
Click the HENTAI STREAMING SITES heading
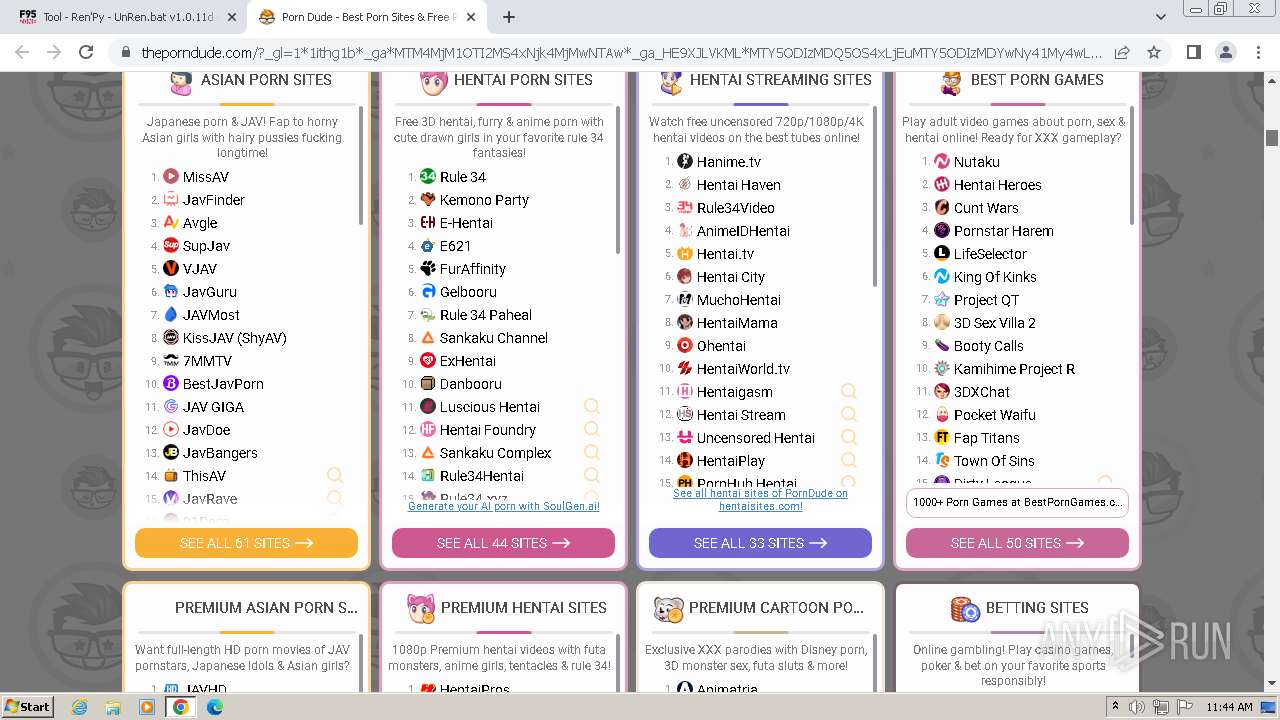click(x=781, y=80)
